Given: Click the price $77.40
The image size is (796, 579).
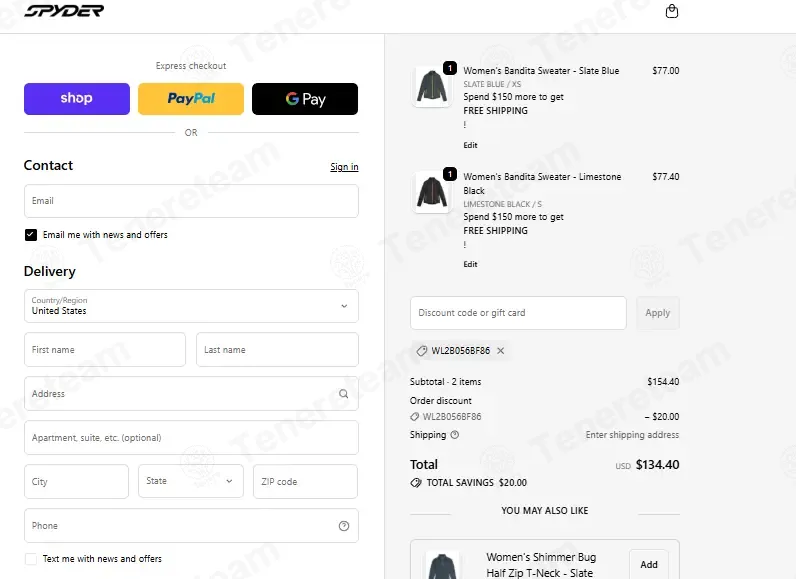Looking at the screenshot, I should click(x=666, y=177).
